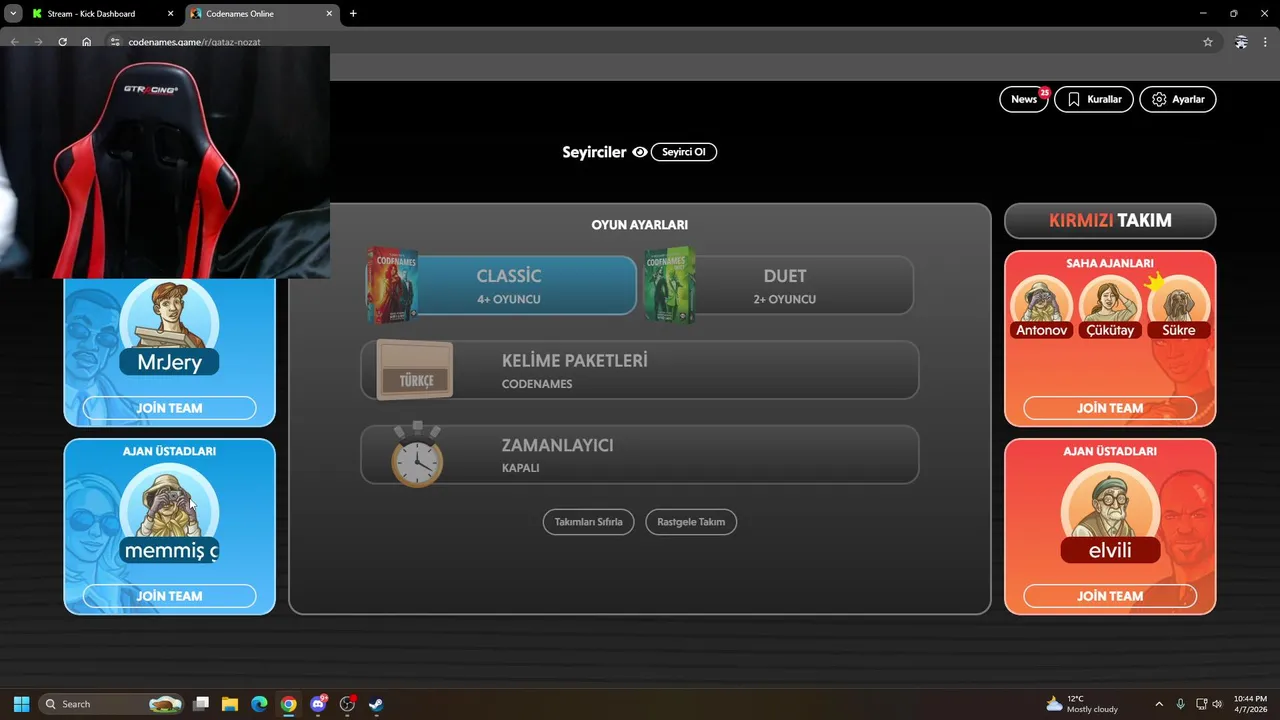Click the Seyirci Ol button
1280x720 pixels.
point(684,152)
